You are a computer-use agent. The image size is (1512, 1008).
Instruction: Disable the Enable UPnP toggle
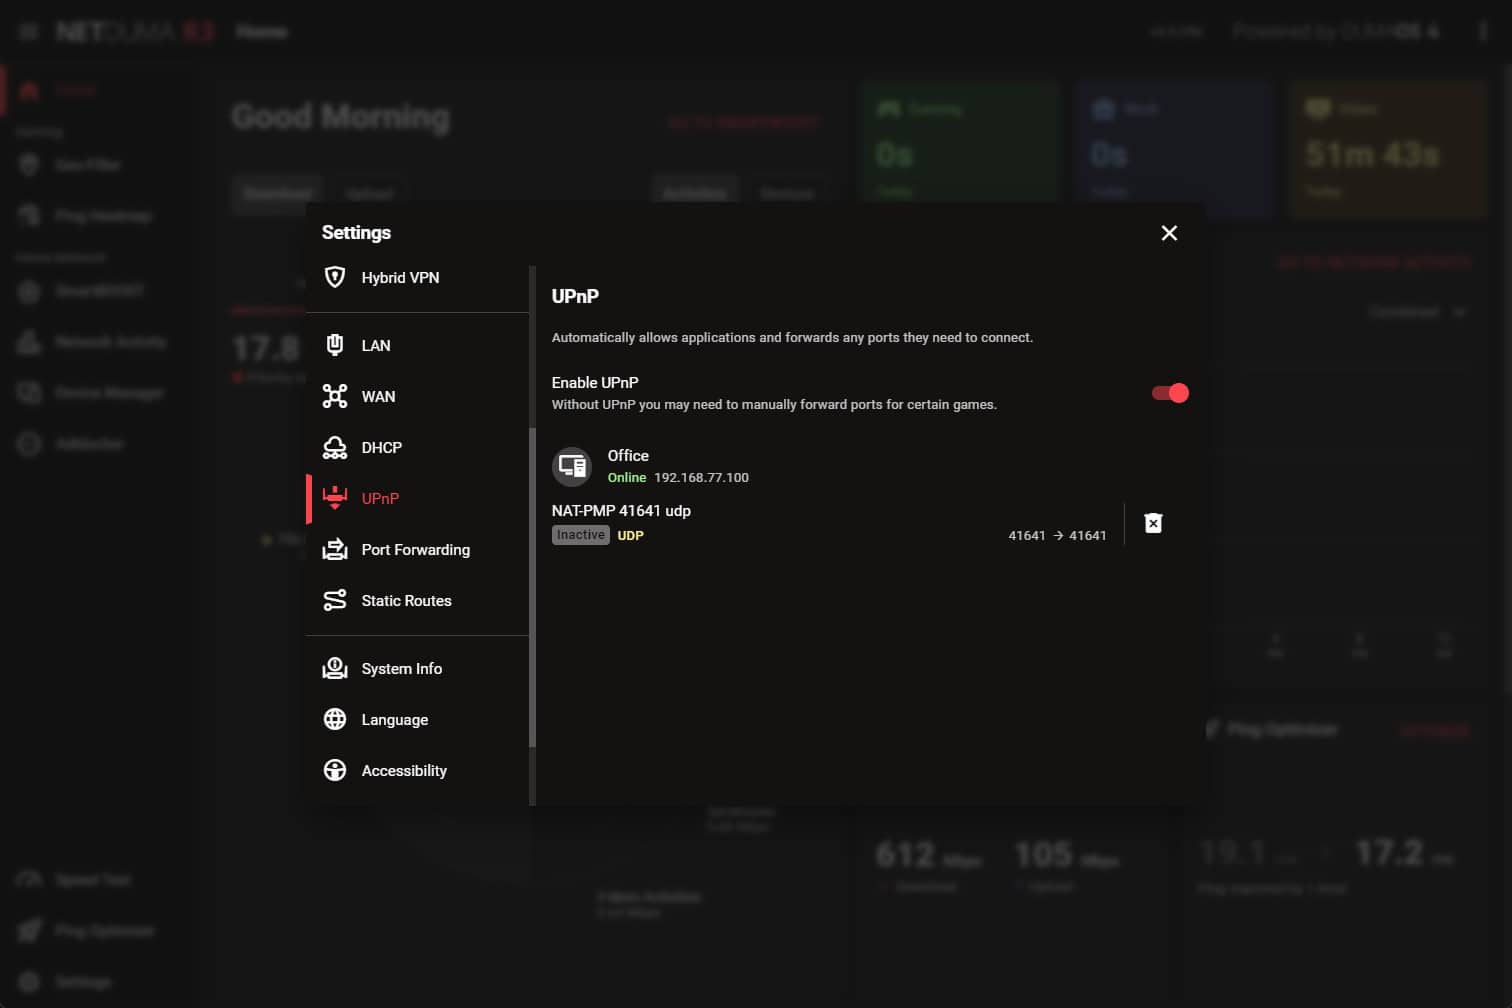click(x=1170, y=393)
